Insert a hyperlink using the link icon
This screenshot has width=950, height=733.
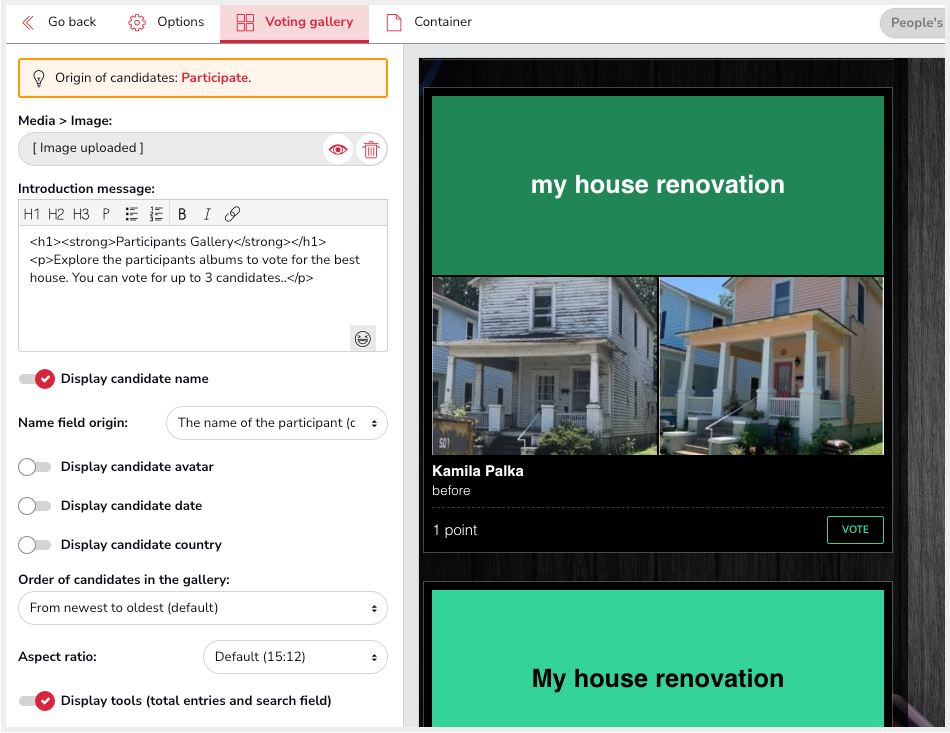pos(232,214)
